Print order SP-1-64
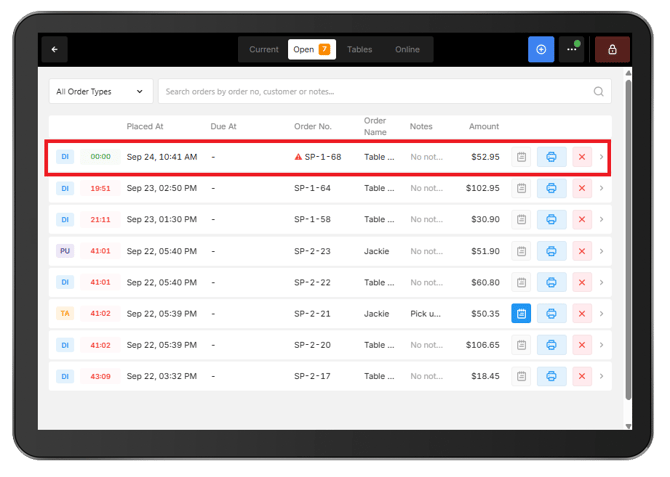 pyautogui.click(x=552, y=188)
